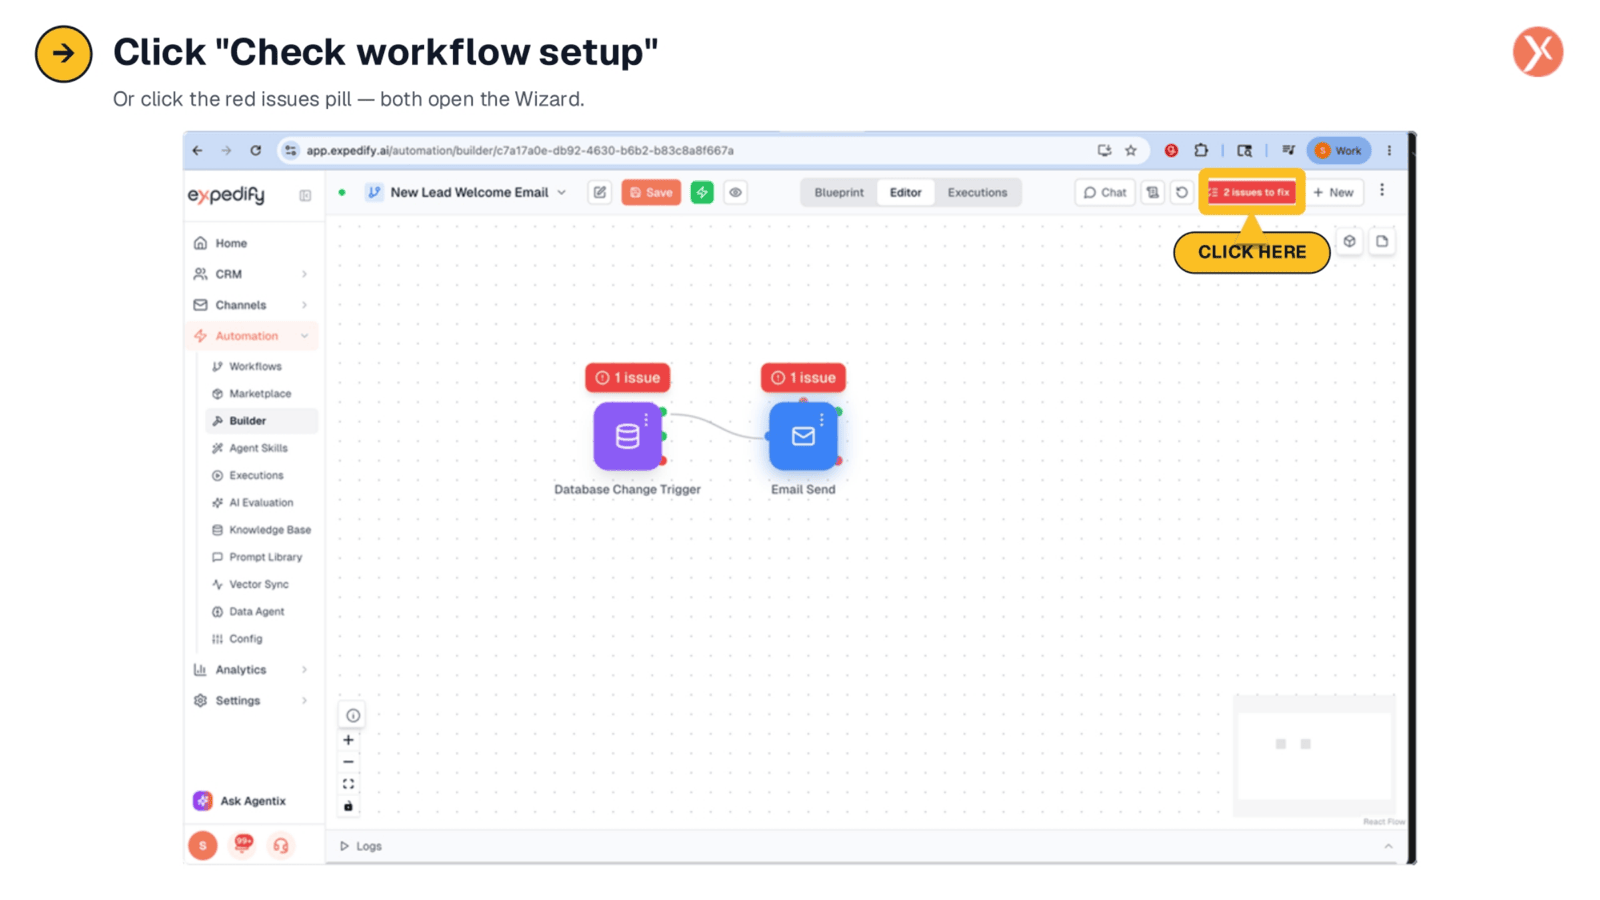Click the headset support icon
This screenshot has height=900, width=1600.
click(281, 846)
